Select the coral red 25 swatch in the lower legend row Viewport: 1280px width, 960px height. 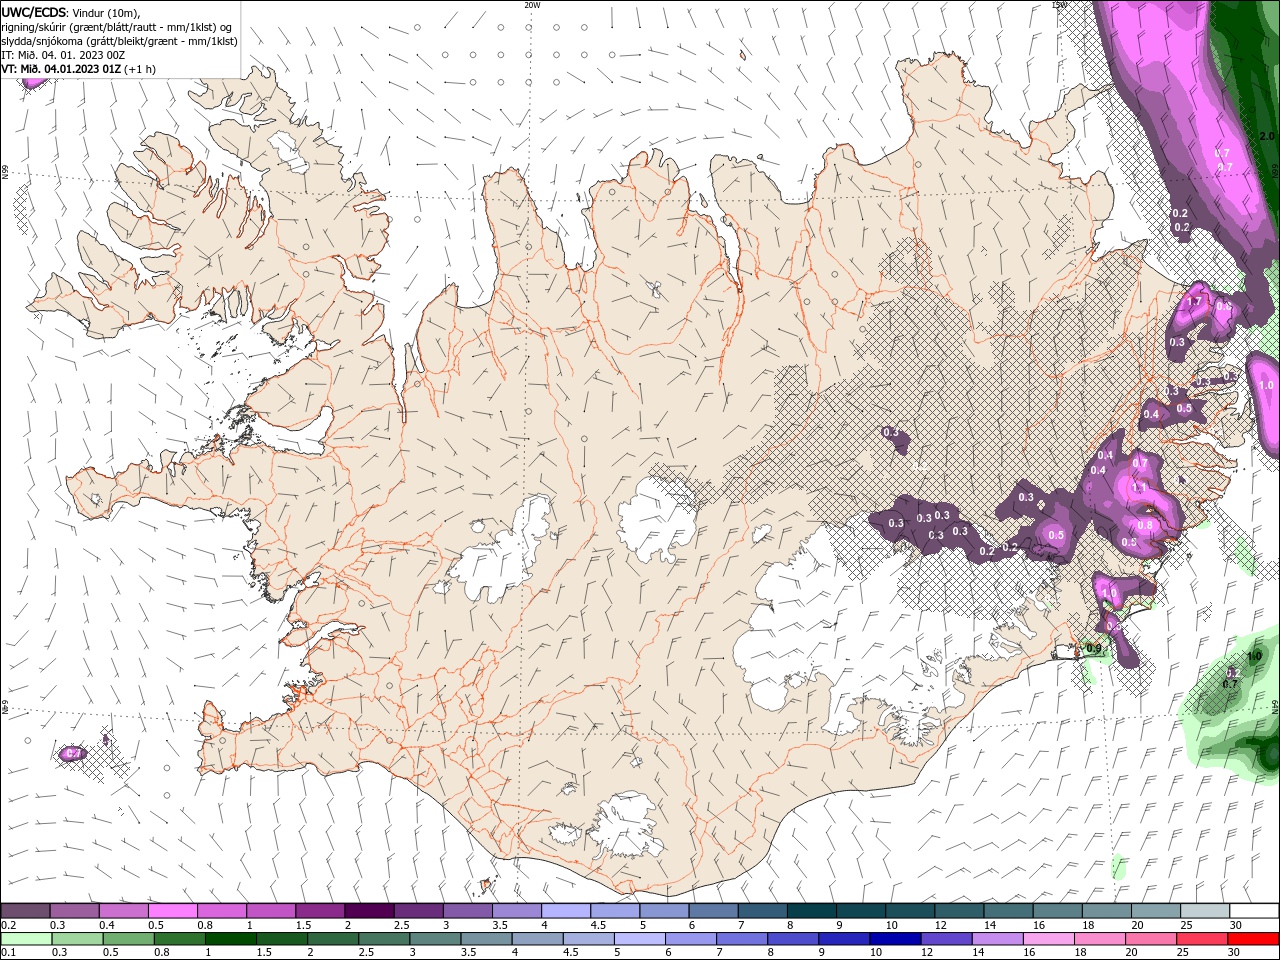pyautogui.click(x=1200, y=939)
